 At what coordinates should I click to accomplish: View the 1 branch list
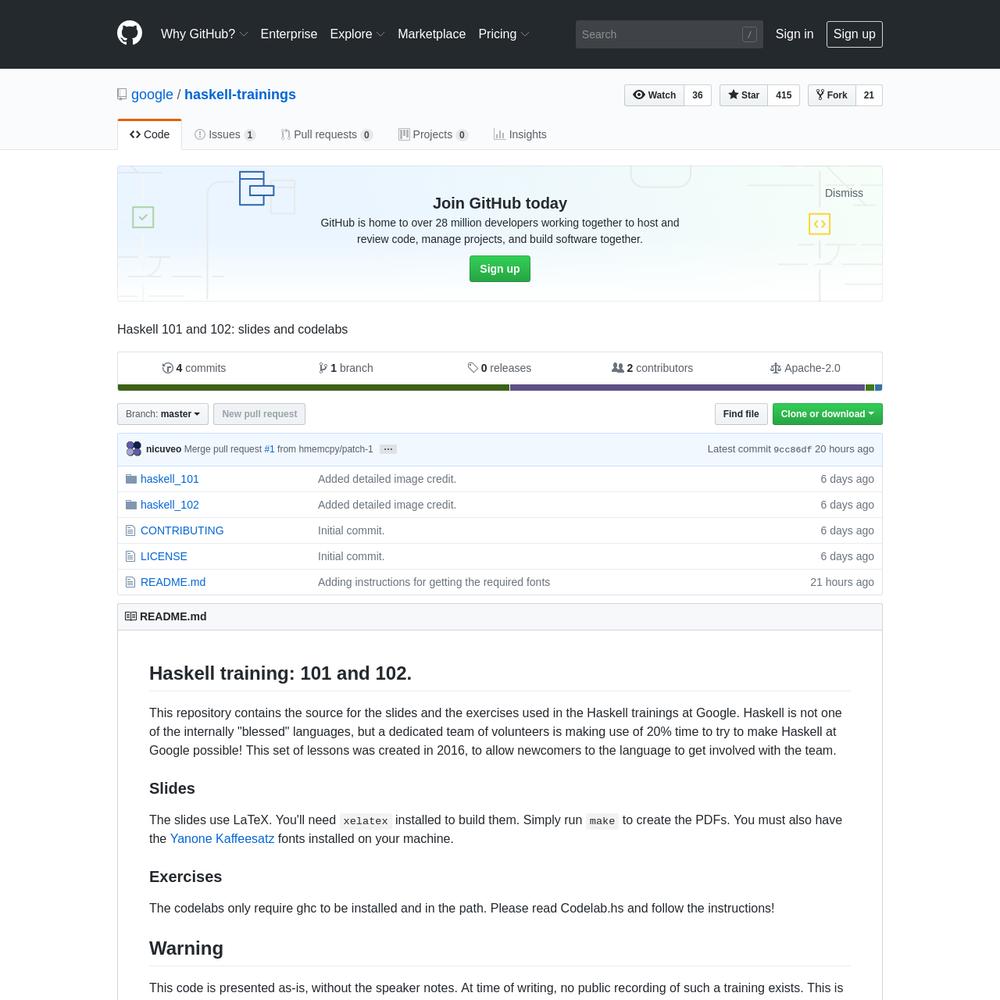point(346,368)
